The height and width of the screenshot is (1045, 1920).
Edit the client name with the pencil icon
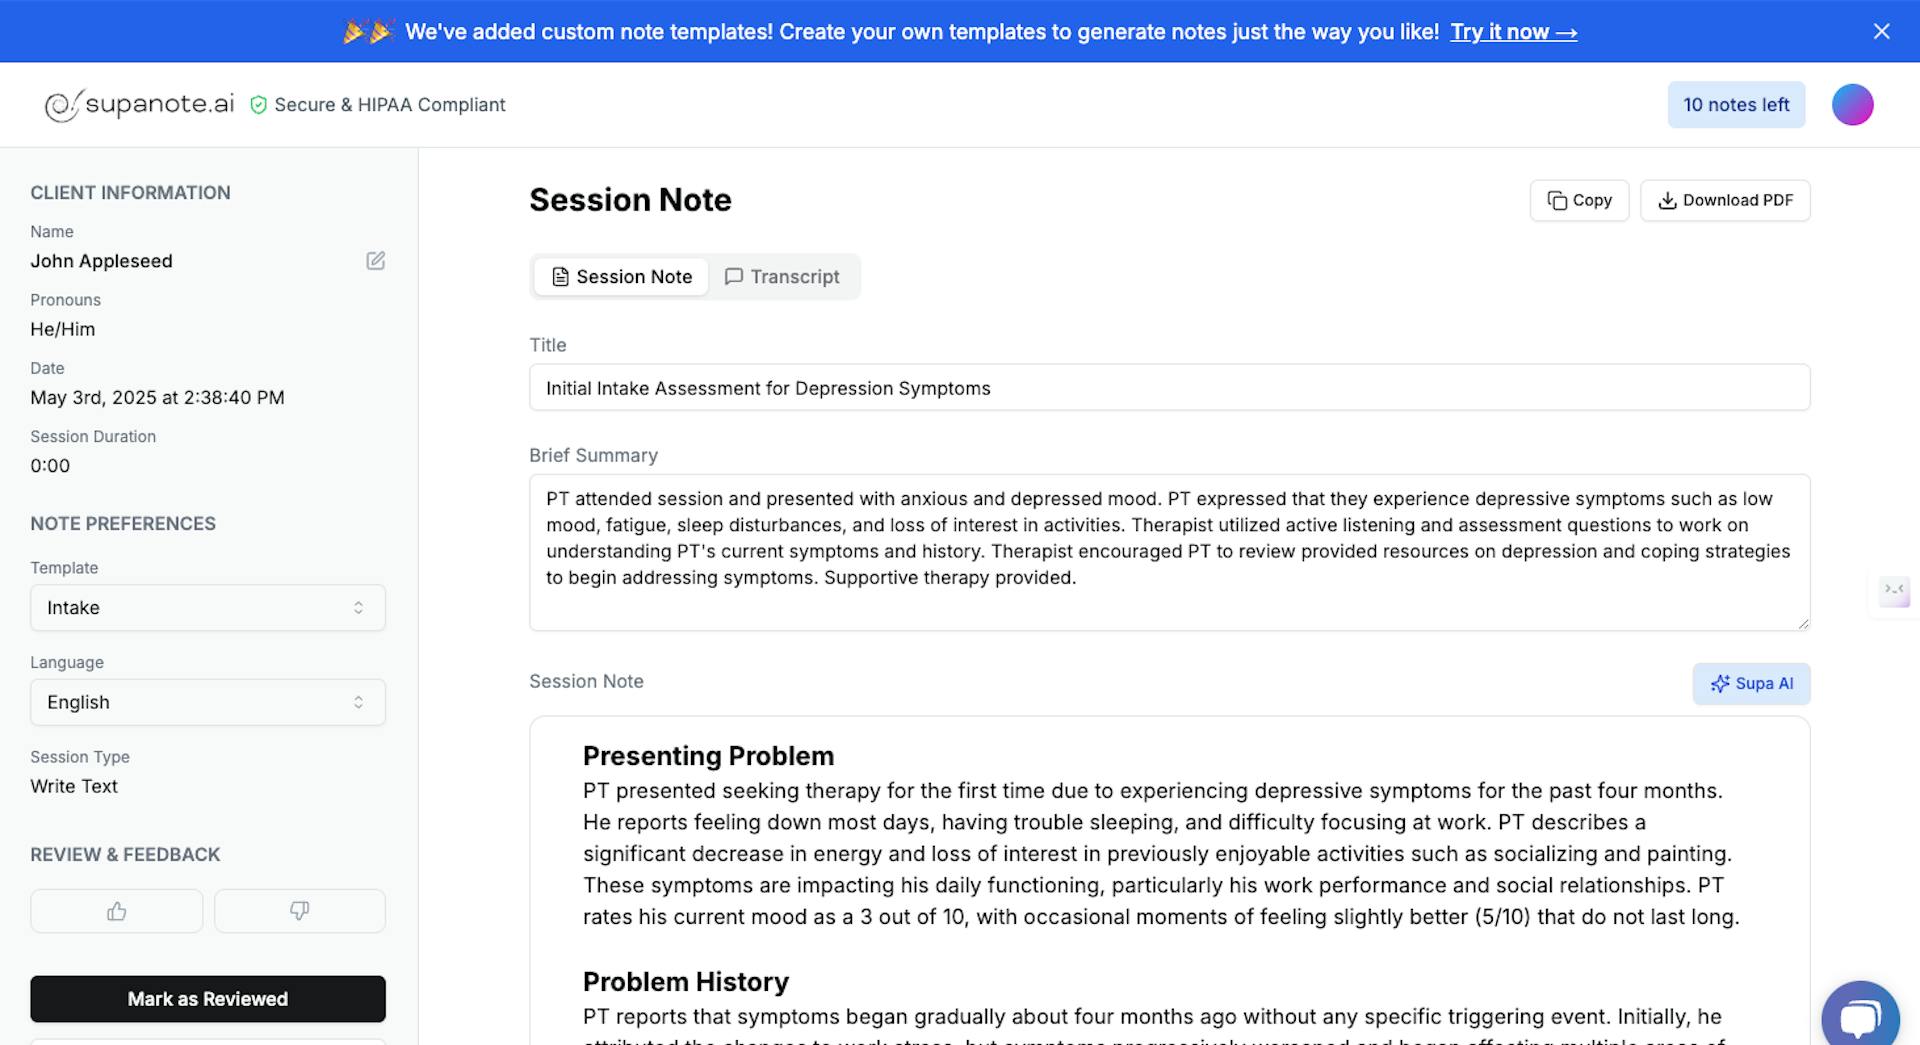click(x=375, y=260)
